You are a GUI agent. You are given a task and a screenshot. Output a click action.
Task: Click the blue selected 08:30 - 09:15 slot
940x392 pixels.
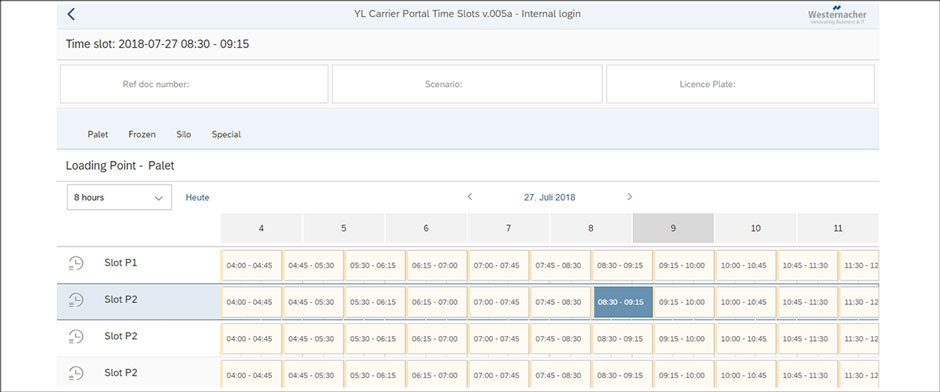click(x=623, y=302)
